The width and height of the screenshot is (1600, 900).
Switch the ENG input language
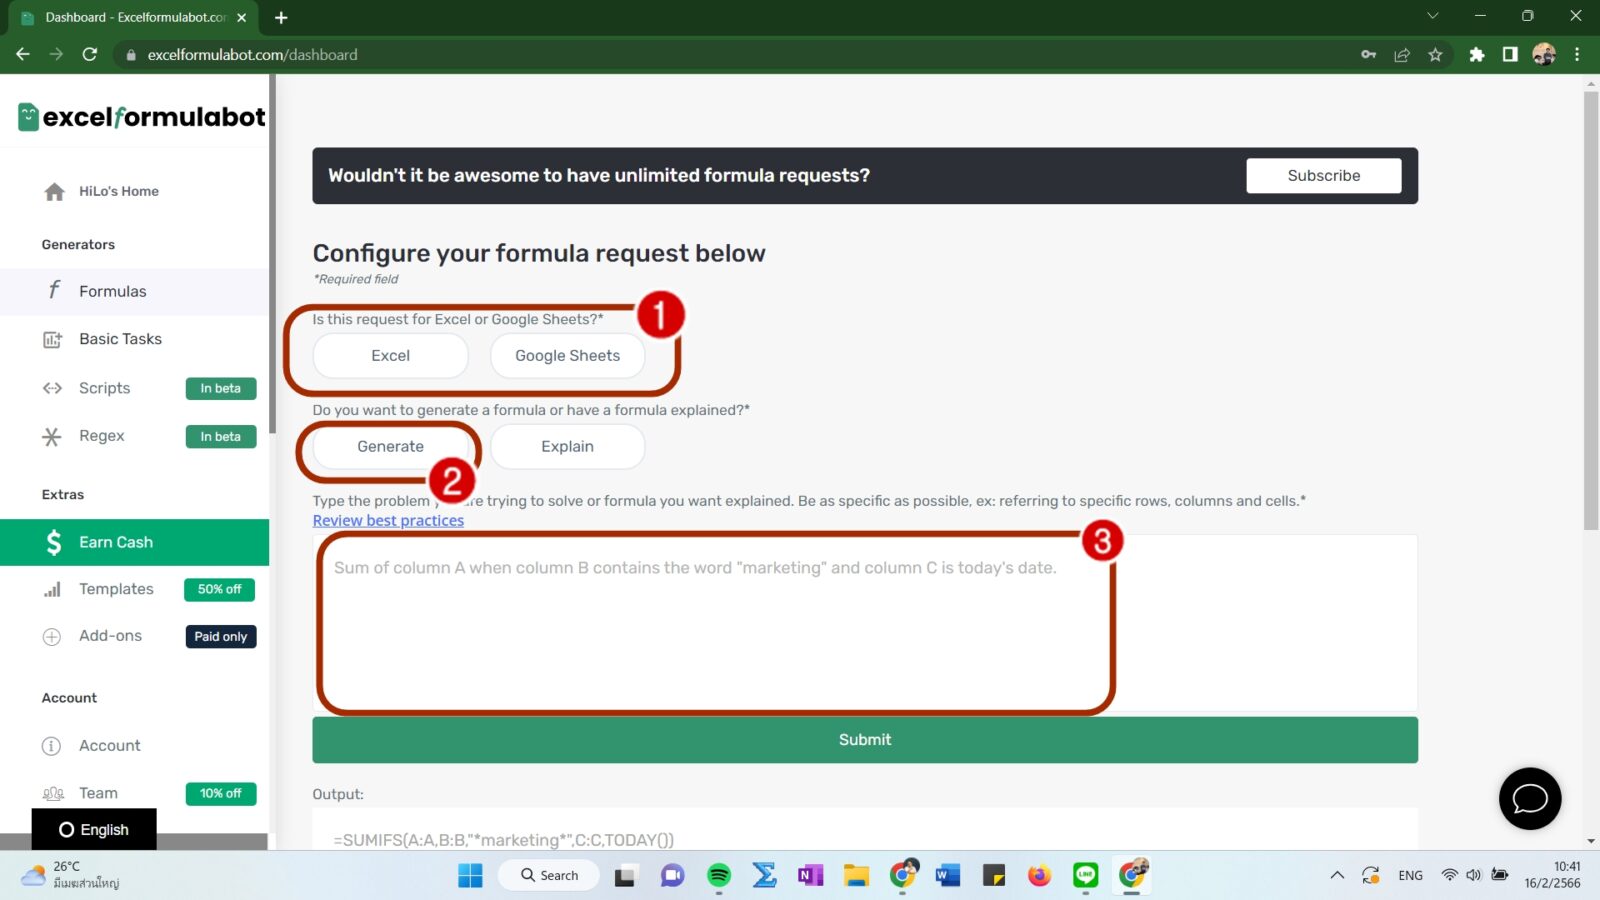click(x=1410, y=876)
